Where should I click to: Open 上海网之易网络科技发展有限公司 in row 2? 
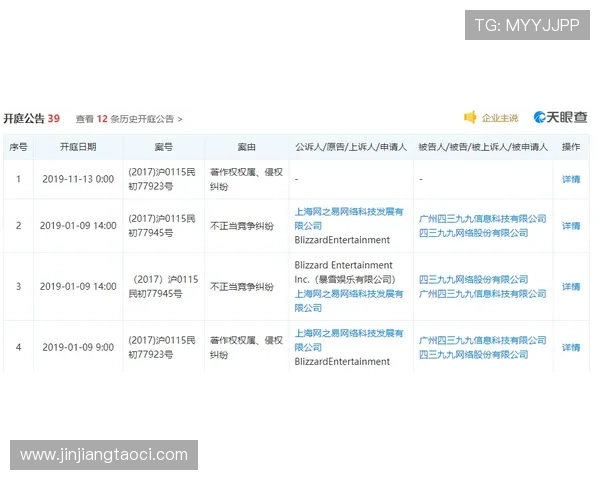[x=349, y=219]
